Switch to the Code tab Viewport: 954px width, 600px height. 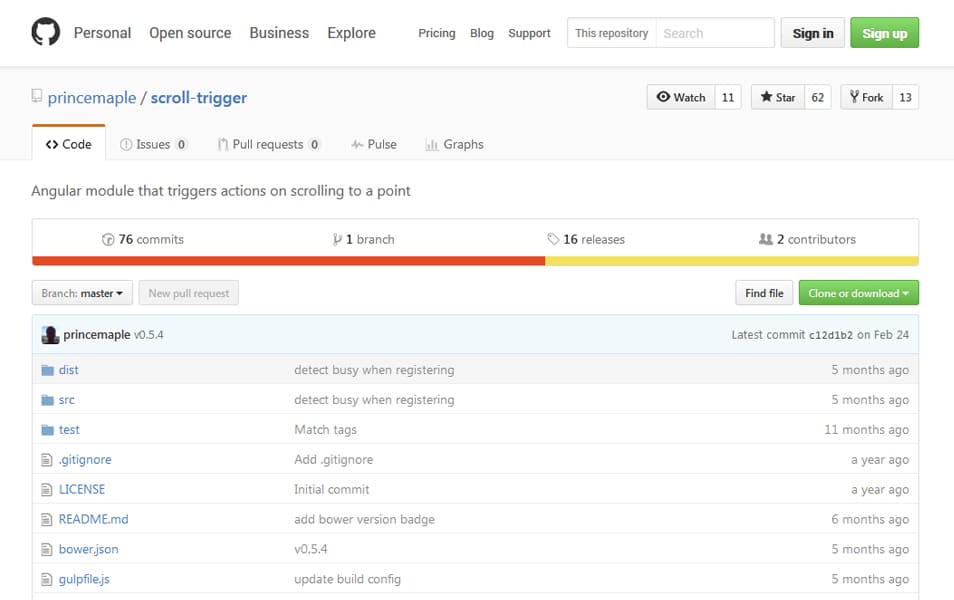click(69, 144)
